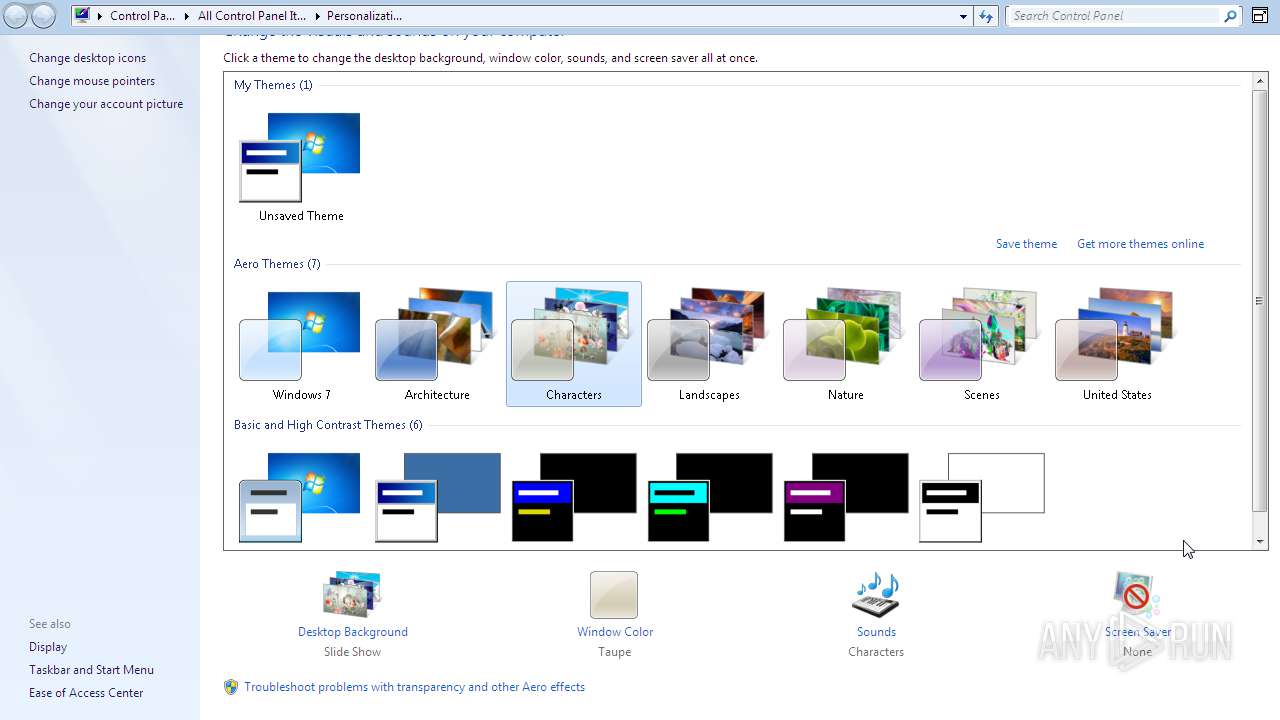
Task: Click Change your account picture link
Action: click(106, 104)
